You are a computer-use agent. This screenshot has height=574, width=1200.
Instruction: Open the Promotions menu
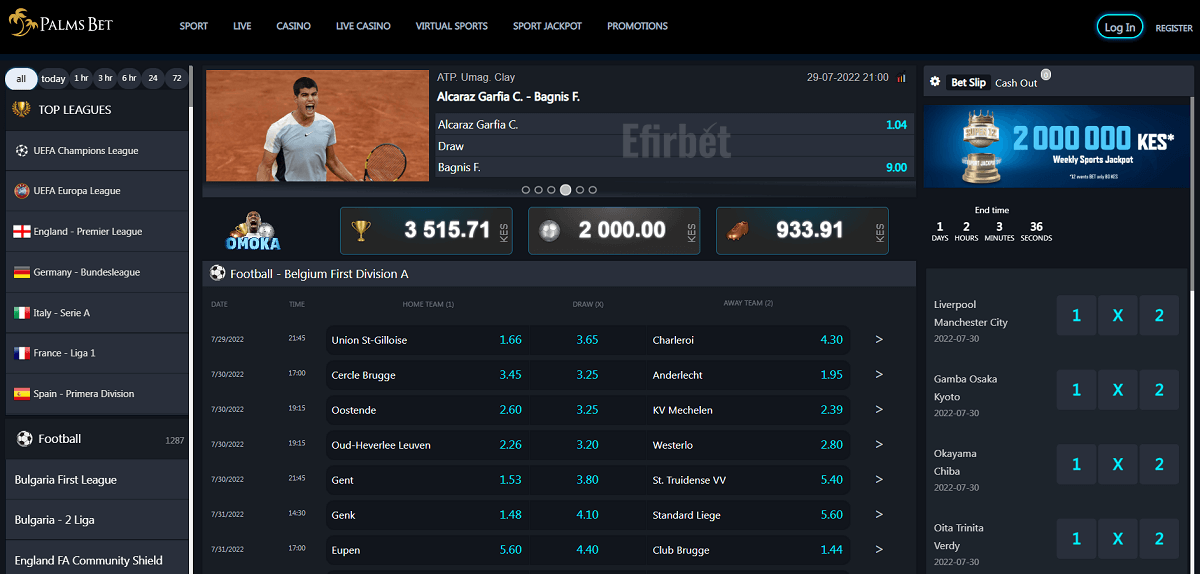point(637,26)
